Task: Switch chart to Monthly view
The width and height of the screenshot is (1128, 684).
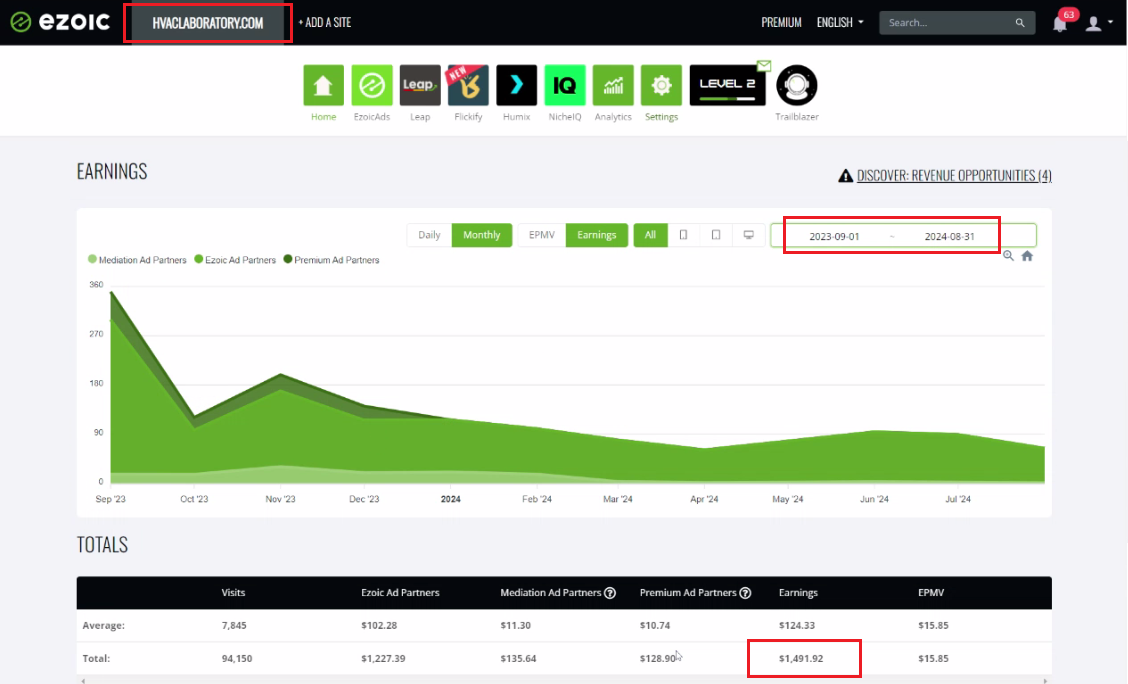Action: pos(482,235)
